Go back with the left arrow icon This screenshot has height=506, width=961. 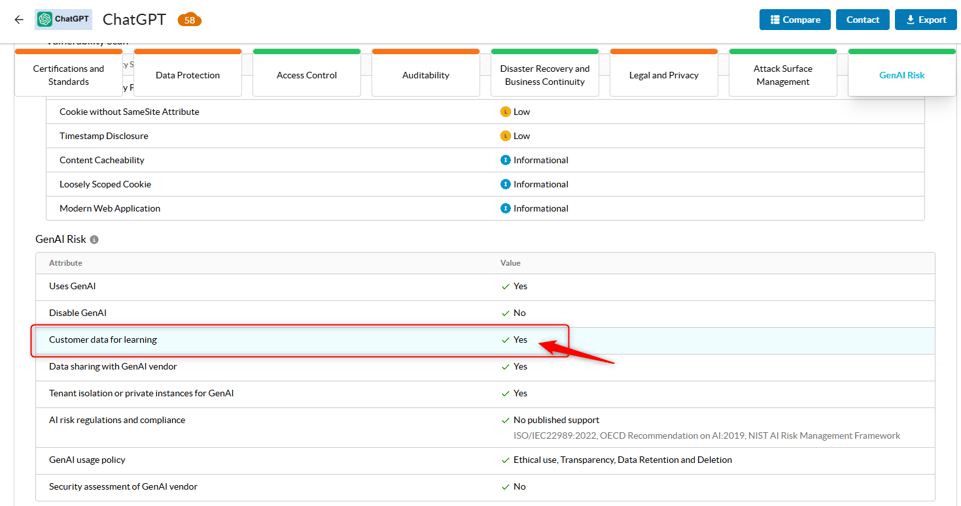[x=19, y=20]
